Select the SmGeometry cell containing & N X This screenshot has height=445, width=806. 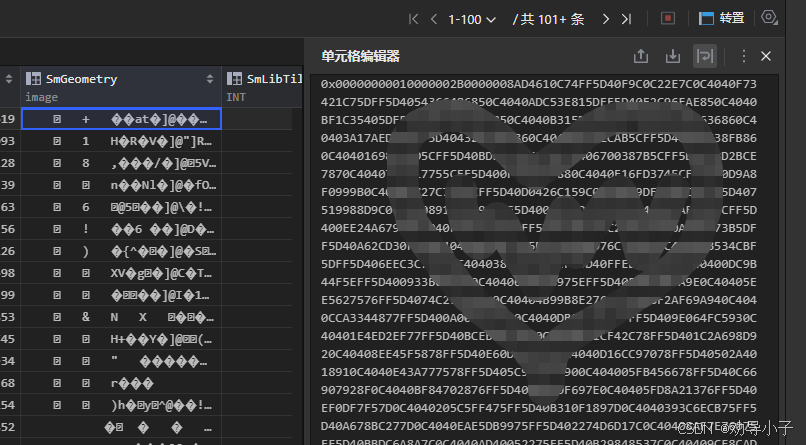tap(121, 317)
